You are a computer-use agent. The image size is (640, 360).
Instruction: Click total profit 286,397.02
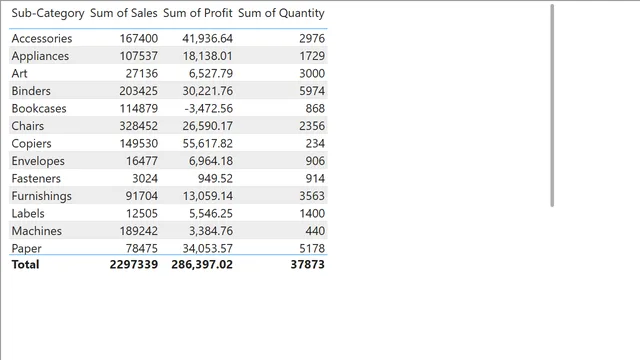[x=202, y=264]
